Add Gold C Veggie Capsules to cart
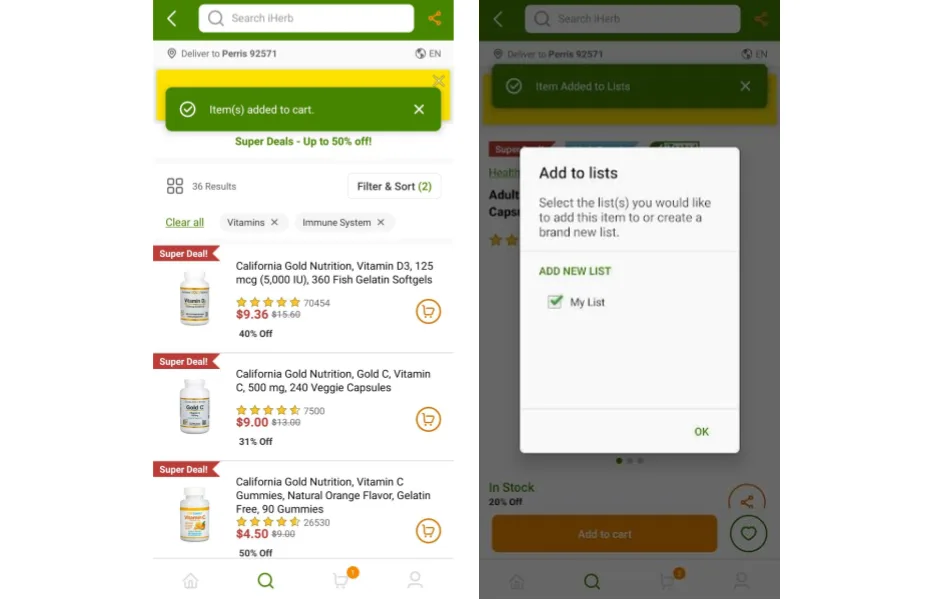 tap(428, 419)
